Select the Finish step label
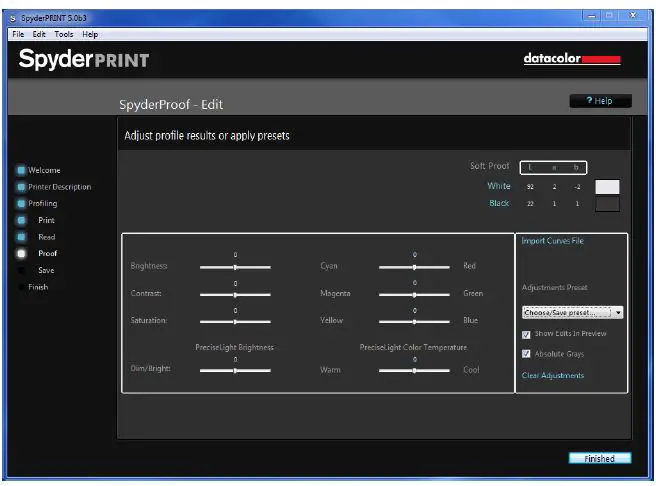 (x=38, y=287)
